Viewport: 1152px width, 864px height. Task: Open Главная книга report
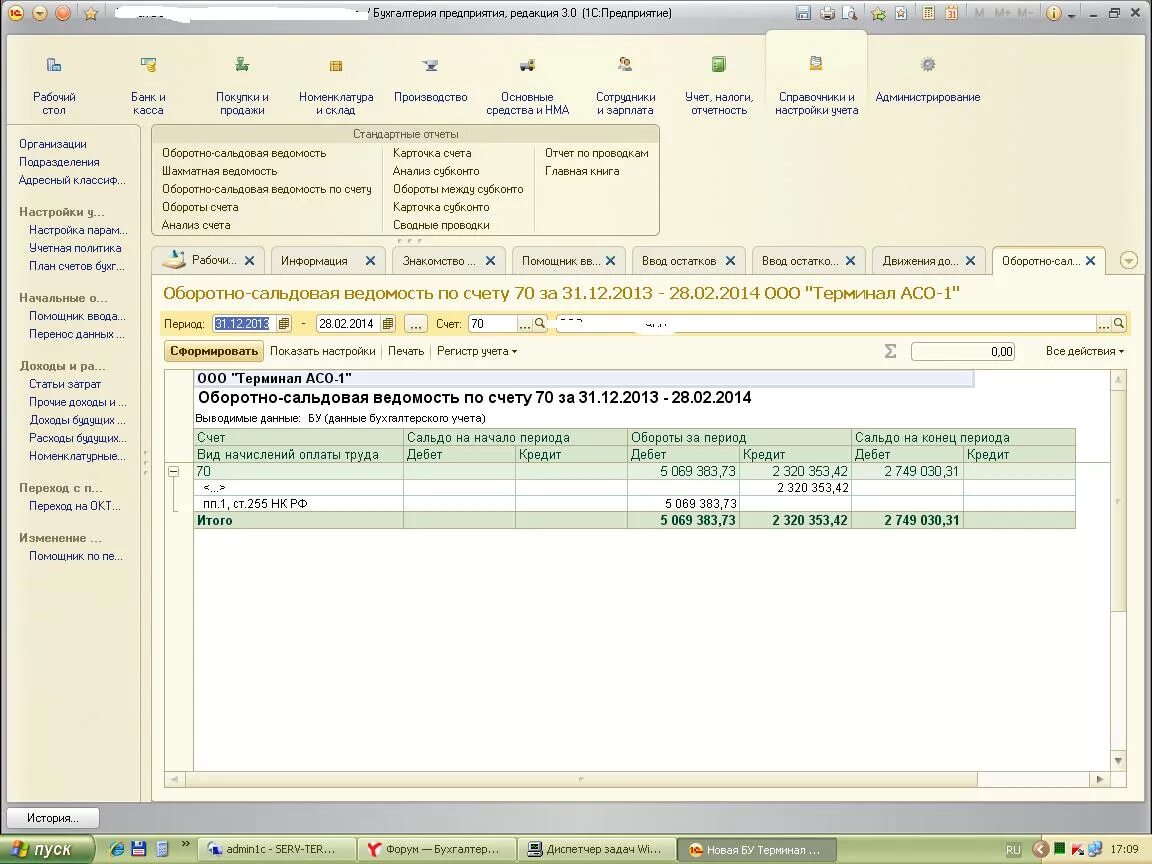pyautogui.click(x=582, y=171)
